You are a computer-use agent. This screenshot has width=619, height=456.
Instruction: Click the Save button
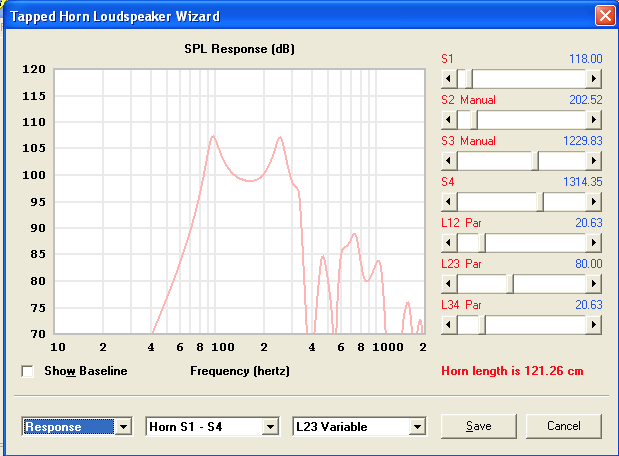pos(478,426)
